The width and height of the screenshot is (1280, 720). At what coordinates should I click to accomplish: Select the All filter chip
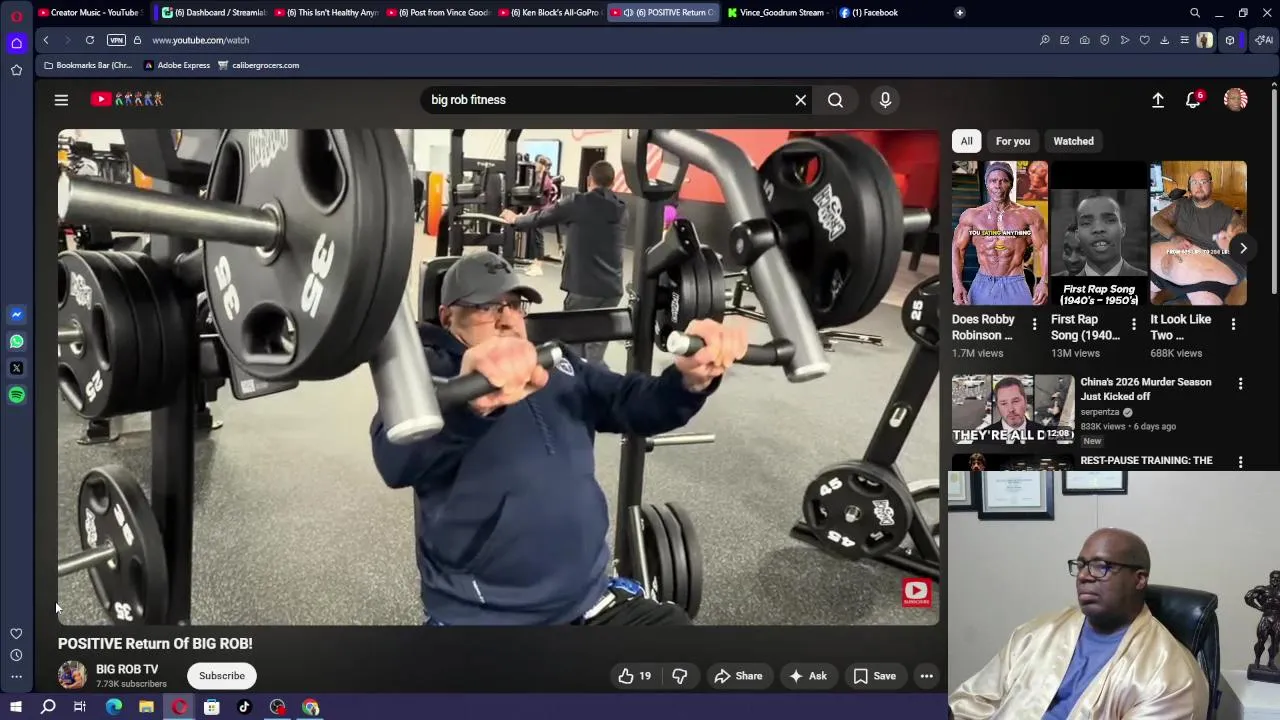[x=966, y=141]
